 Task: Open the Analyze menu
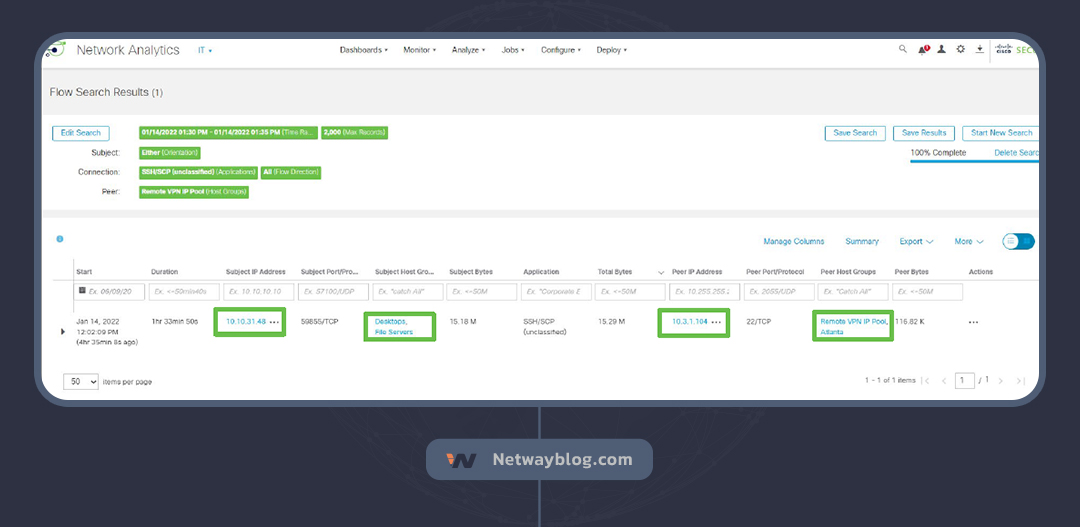tap(468, 50)
